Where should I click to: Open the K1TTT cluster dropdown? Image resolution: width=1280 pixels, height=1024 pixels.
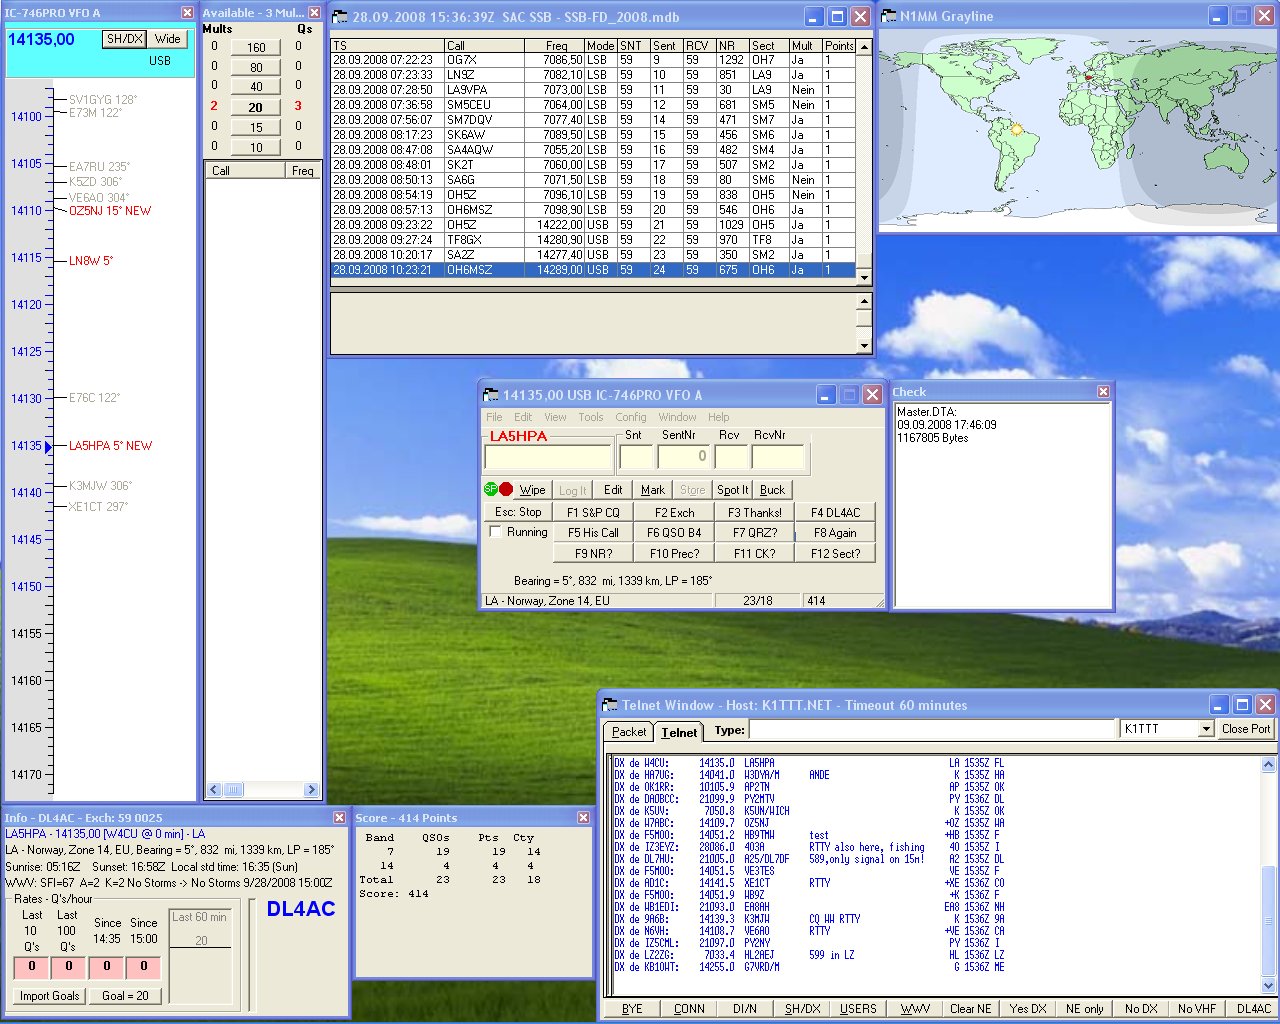1207,729
